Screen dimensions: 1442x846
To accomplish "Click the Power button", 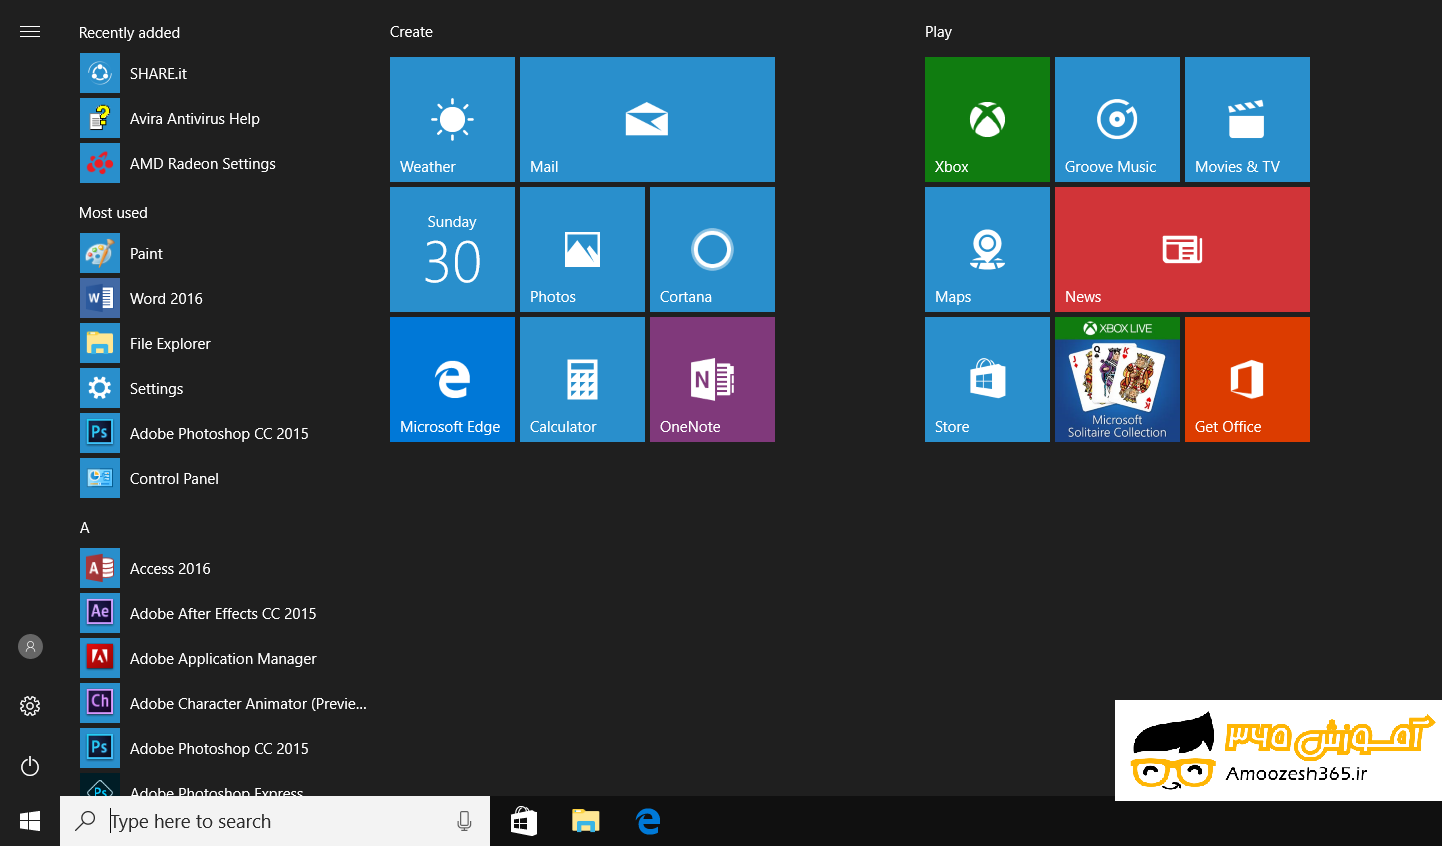I will (30, 766).
